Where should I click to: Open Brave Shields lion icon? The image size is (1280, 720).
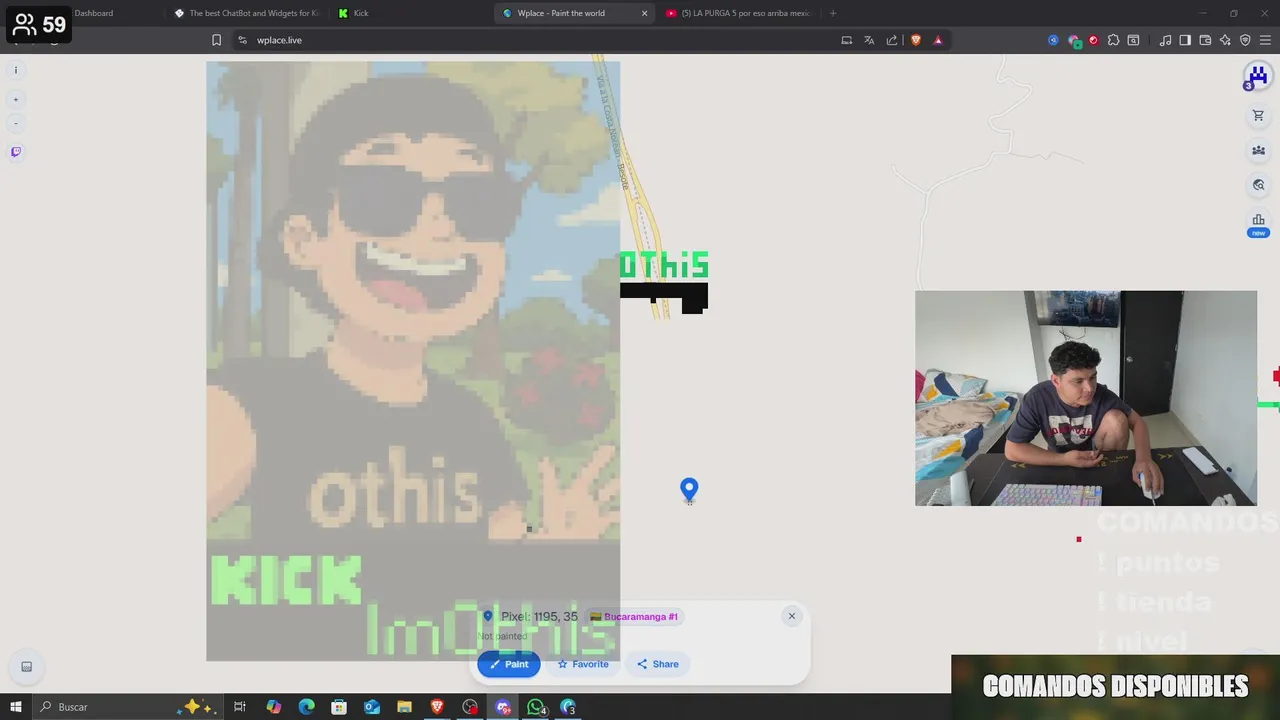915,40
